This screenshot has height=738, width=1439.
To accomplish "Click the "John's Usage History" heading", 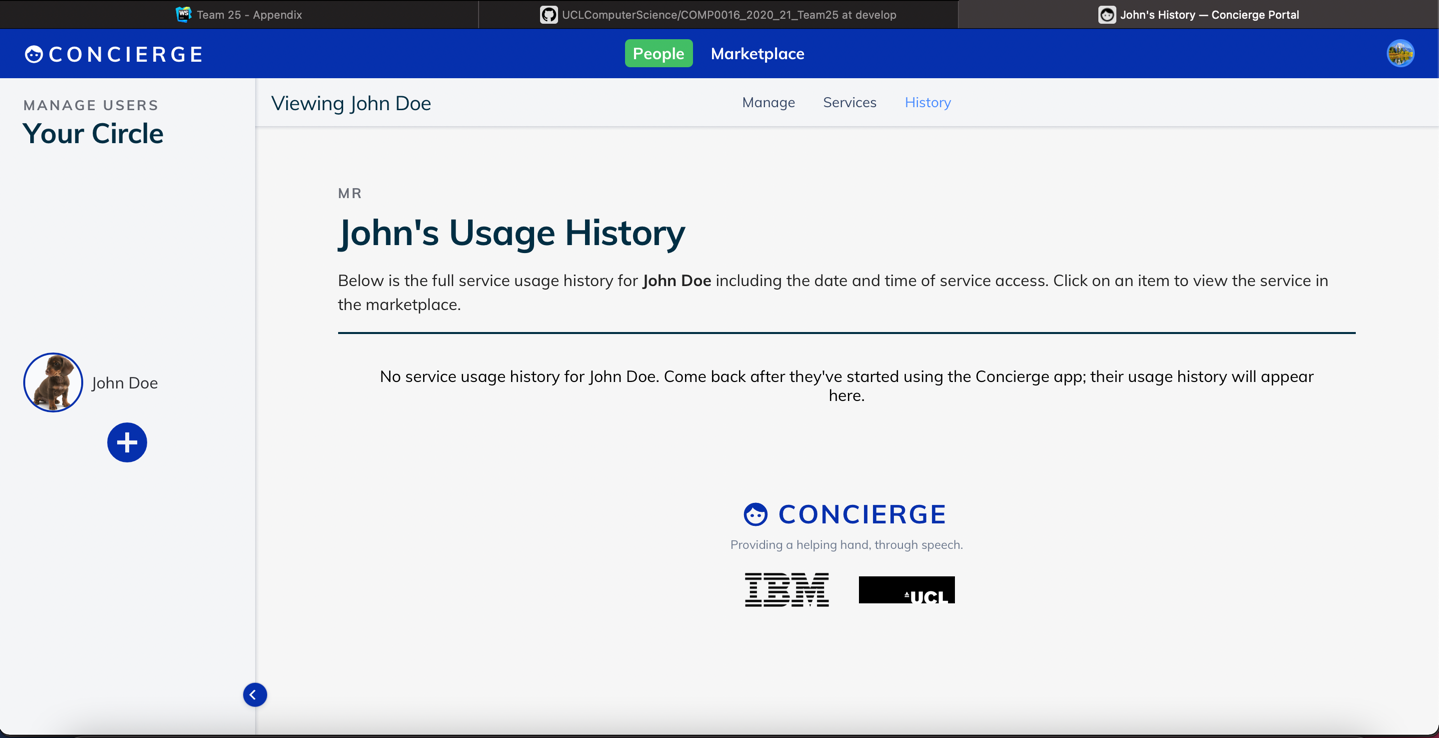I will click(x=512, y=232).
